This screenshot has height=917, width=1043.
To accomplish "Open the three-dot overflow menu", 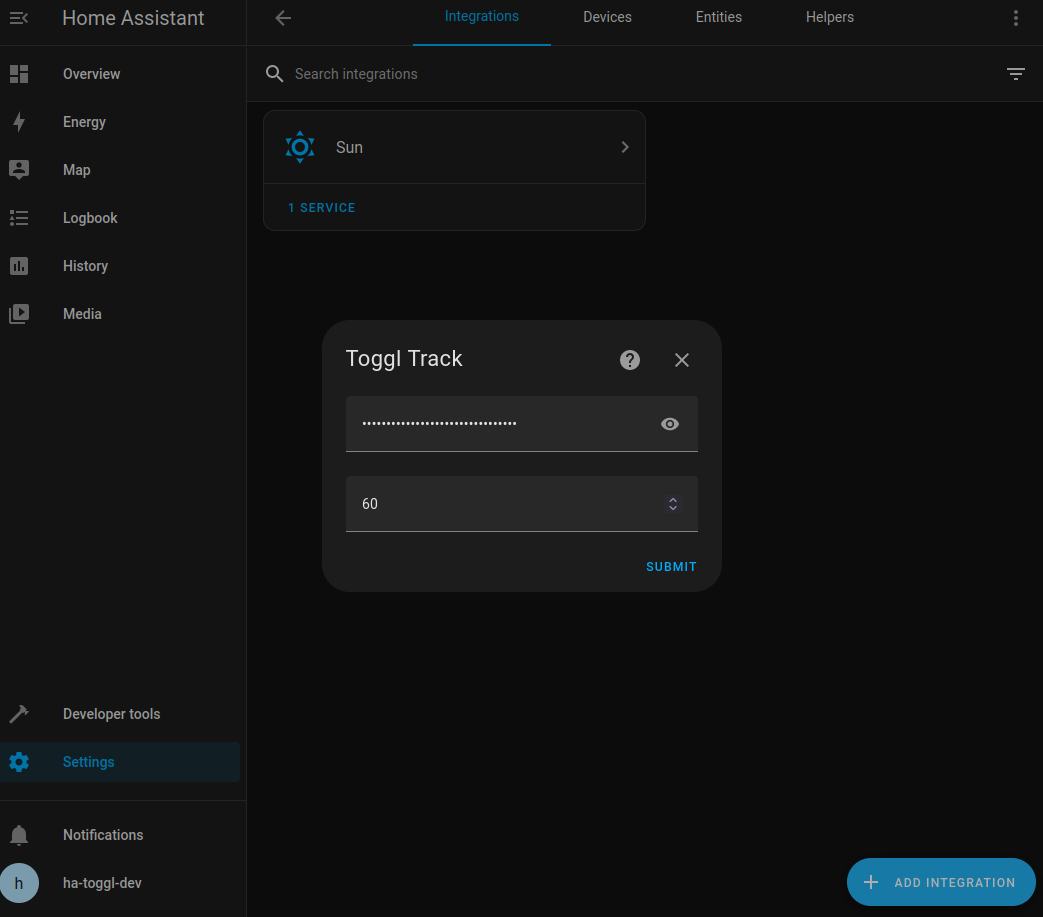I will (1016, 18).
